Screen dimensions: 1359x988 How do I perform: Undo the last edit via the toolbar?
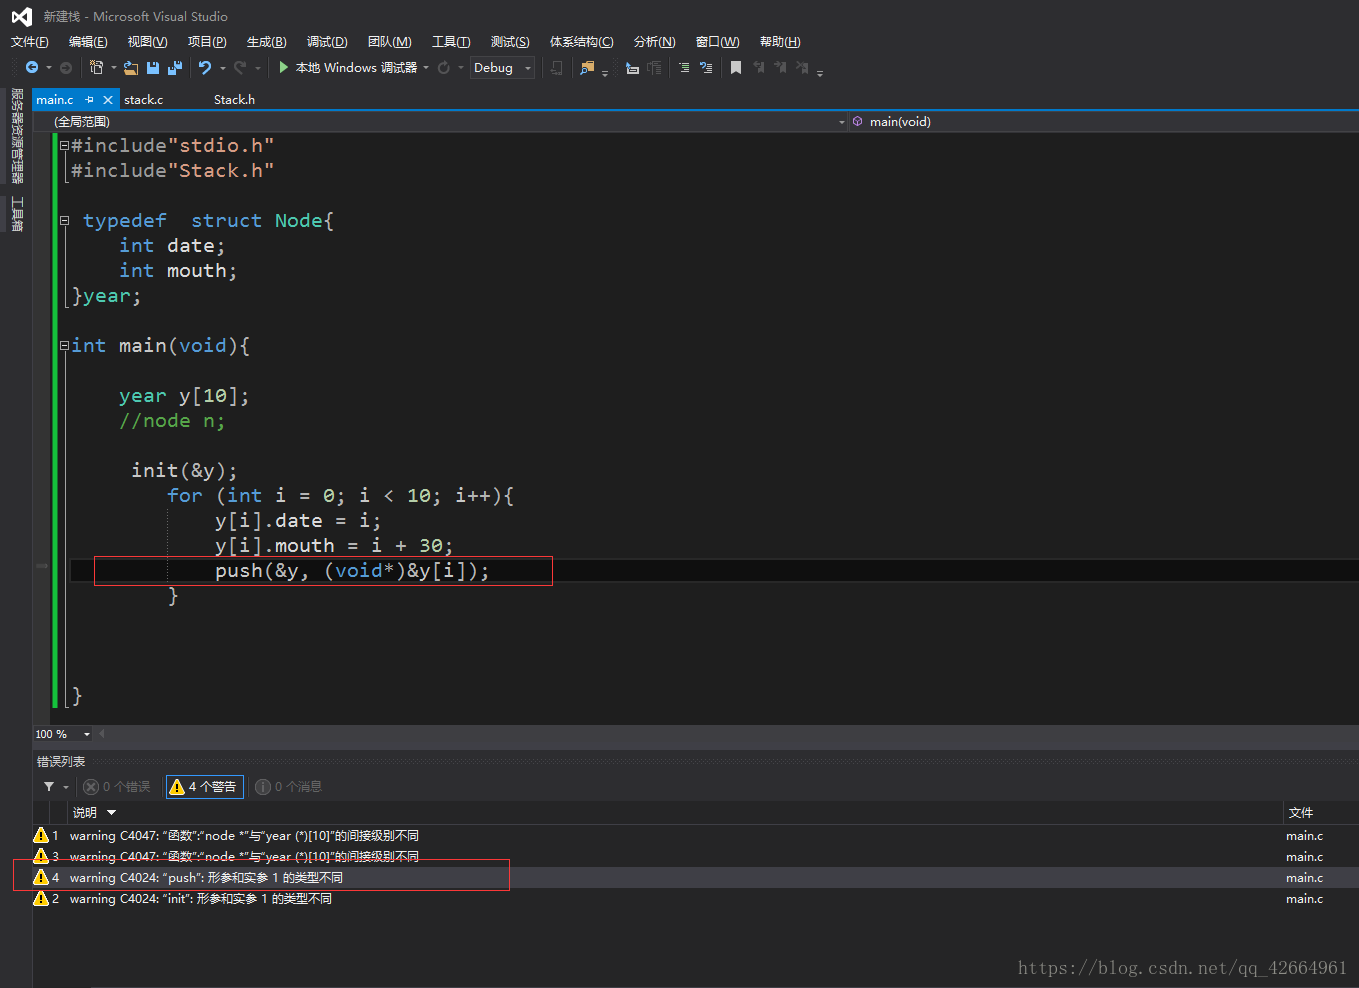point(205,67)
